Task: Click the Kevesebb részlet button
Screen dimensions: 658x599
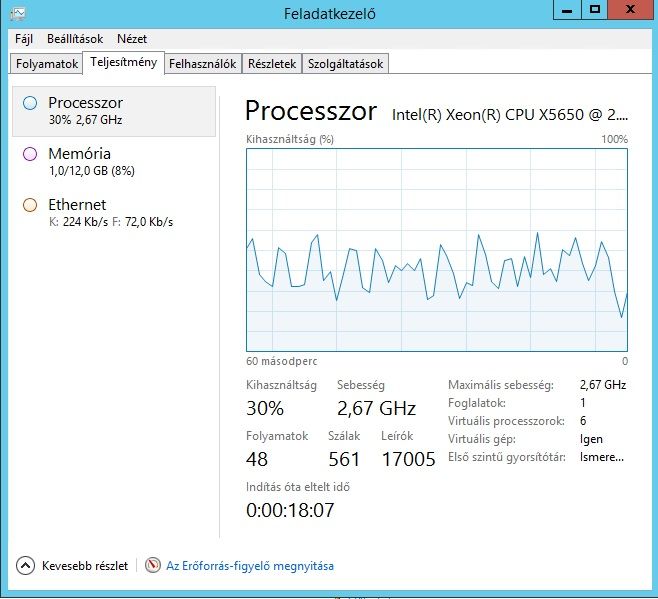Action: [84, 565]
